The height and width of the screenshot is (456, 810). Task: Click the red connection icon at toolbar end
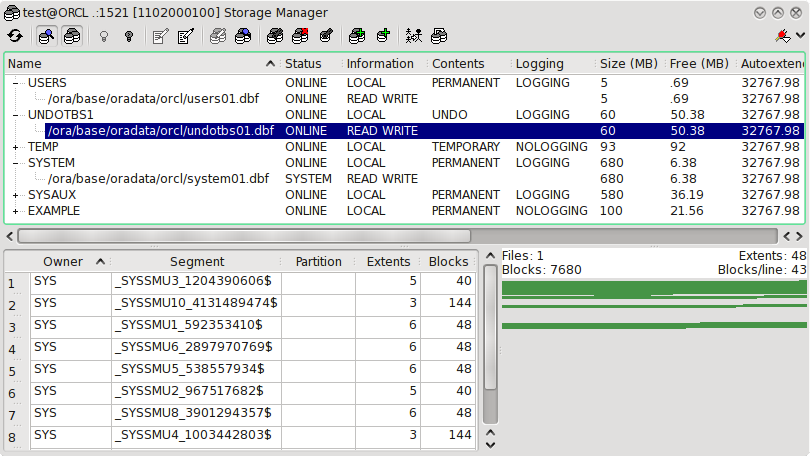(783, 36)
